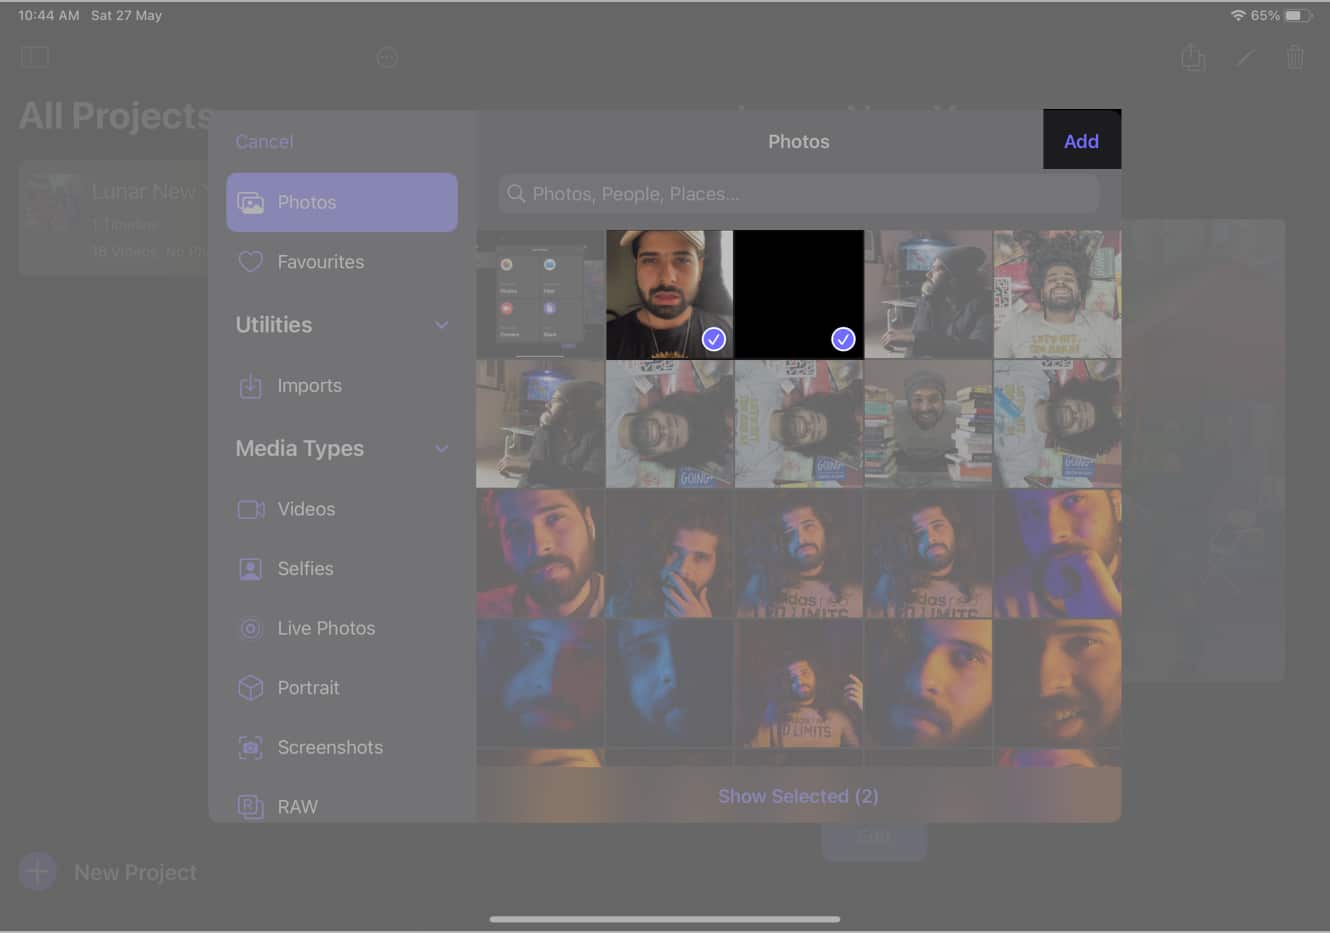Click the All Projects heading
This screenshot has width=1330, height=933.
[x=116, y=116]
